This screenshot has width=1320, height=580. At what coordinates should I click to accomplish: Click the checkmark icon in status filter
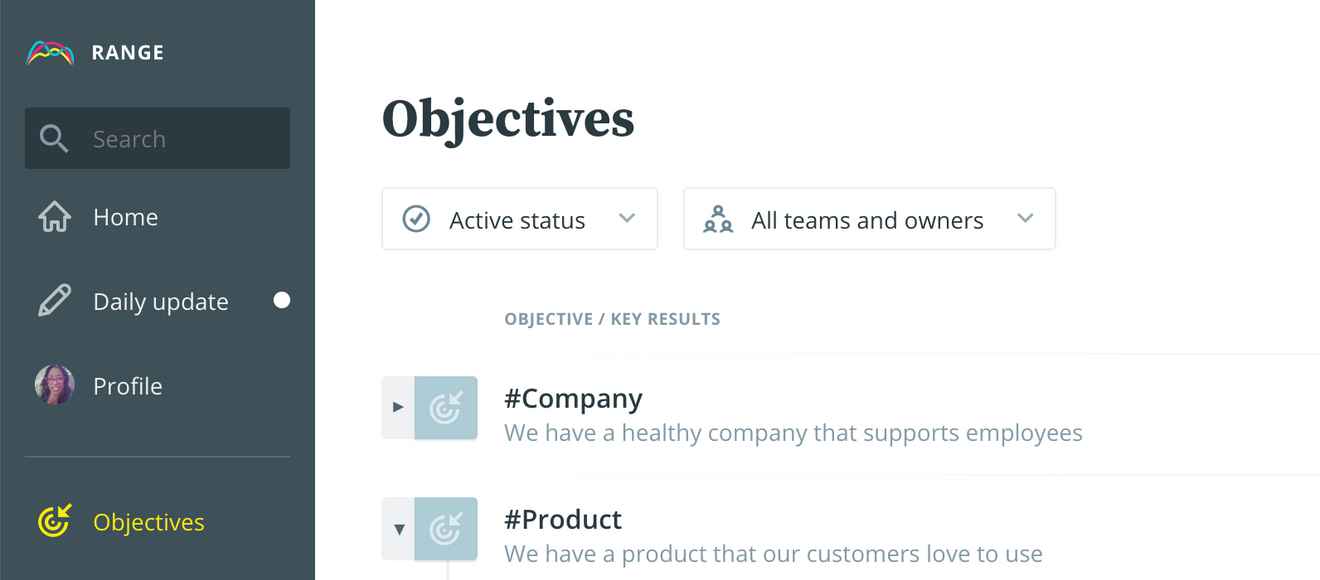[x=416, y=219]
